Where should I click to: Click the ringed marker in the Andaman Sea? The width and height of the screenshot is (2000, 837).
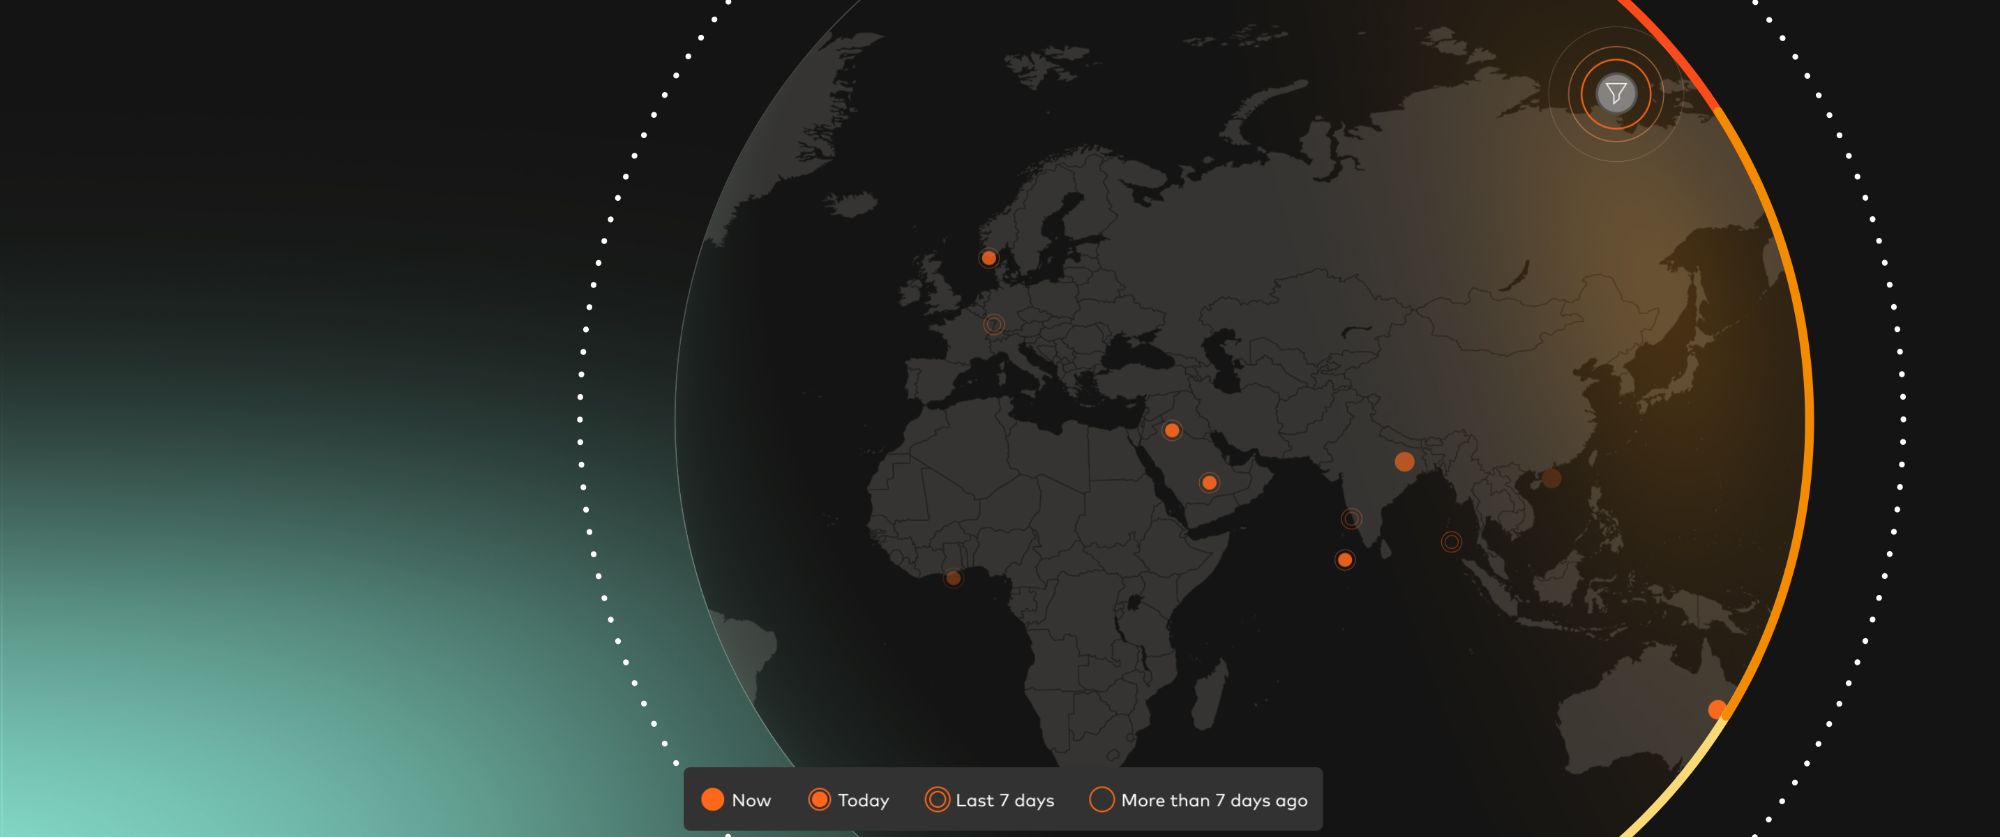coord(1451,542)
